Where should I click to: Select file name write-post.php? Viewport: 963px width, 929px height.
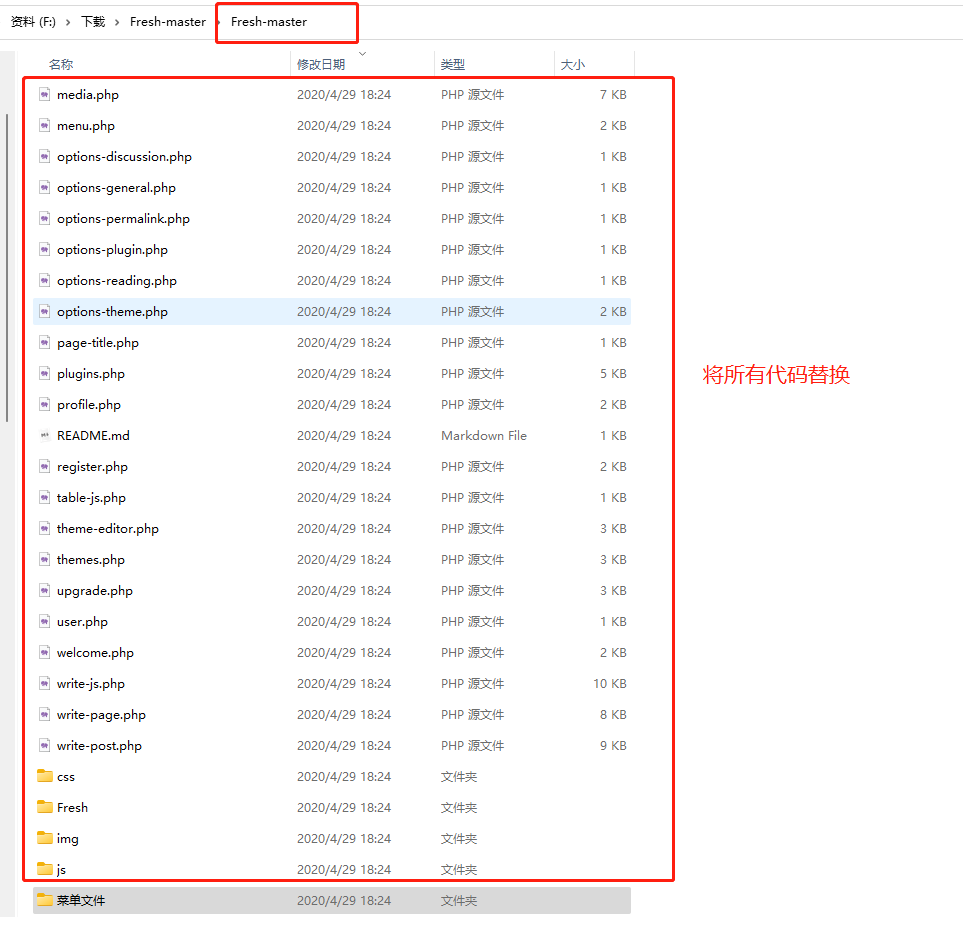tap(99, 746)
